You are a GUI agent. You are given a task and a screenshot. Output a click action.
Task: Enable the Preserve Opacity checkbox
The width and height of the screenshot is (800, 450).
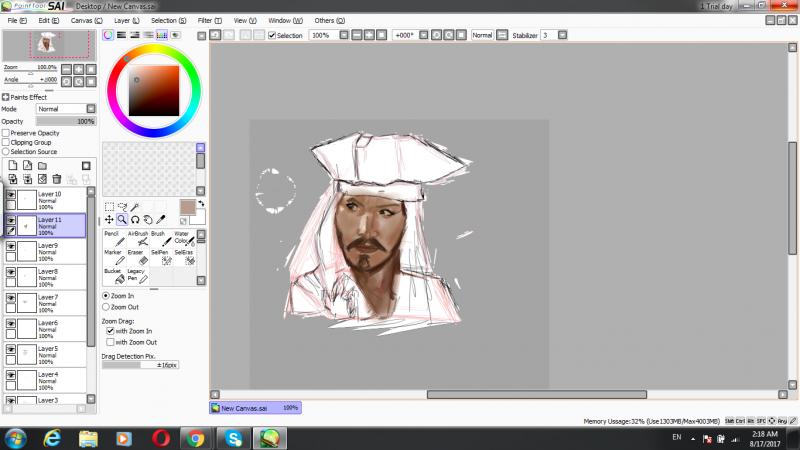click(x=6, y=132)
